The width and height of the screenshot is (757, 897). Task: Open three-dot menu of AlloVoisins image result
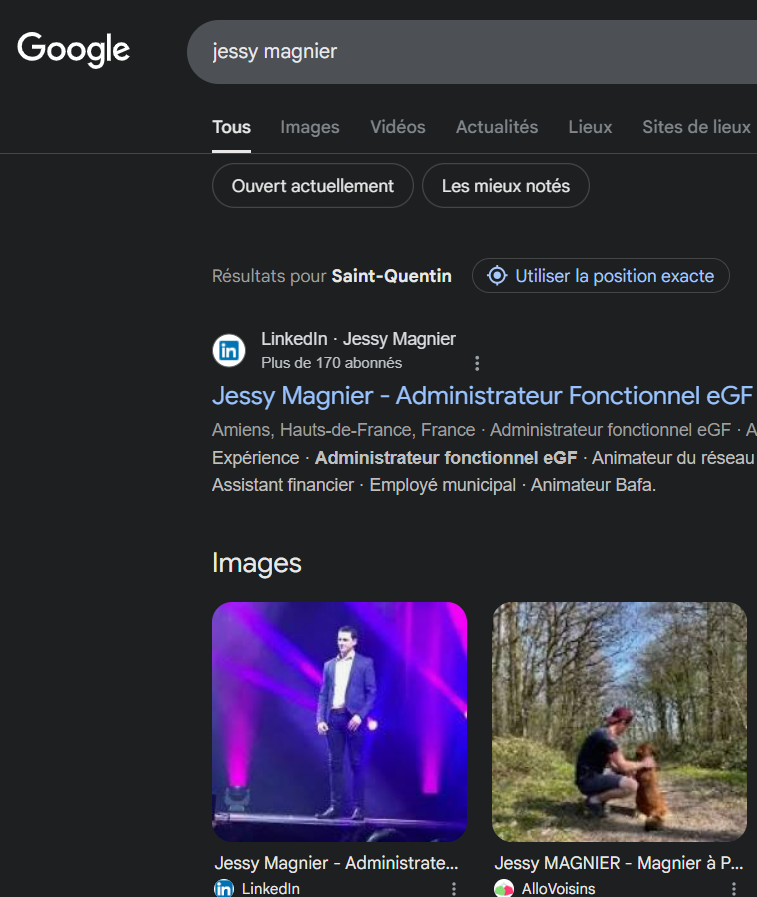734,888
